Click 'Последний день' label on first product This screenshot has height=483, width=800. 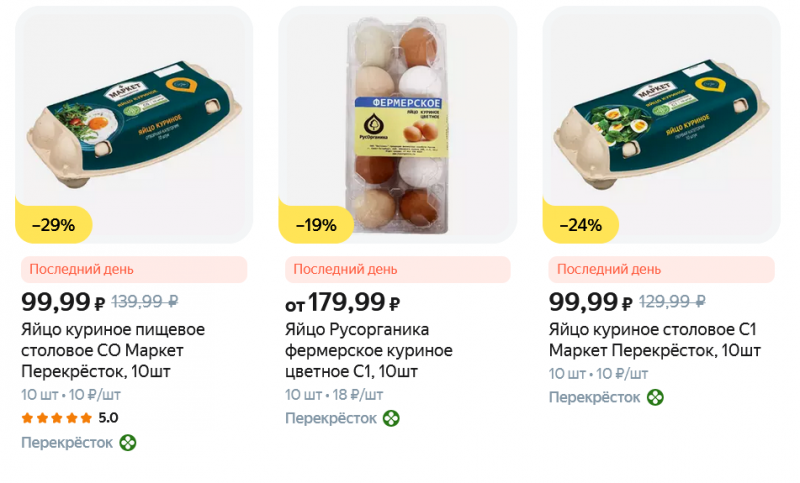81,269
